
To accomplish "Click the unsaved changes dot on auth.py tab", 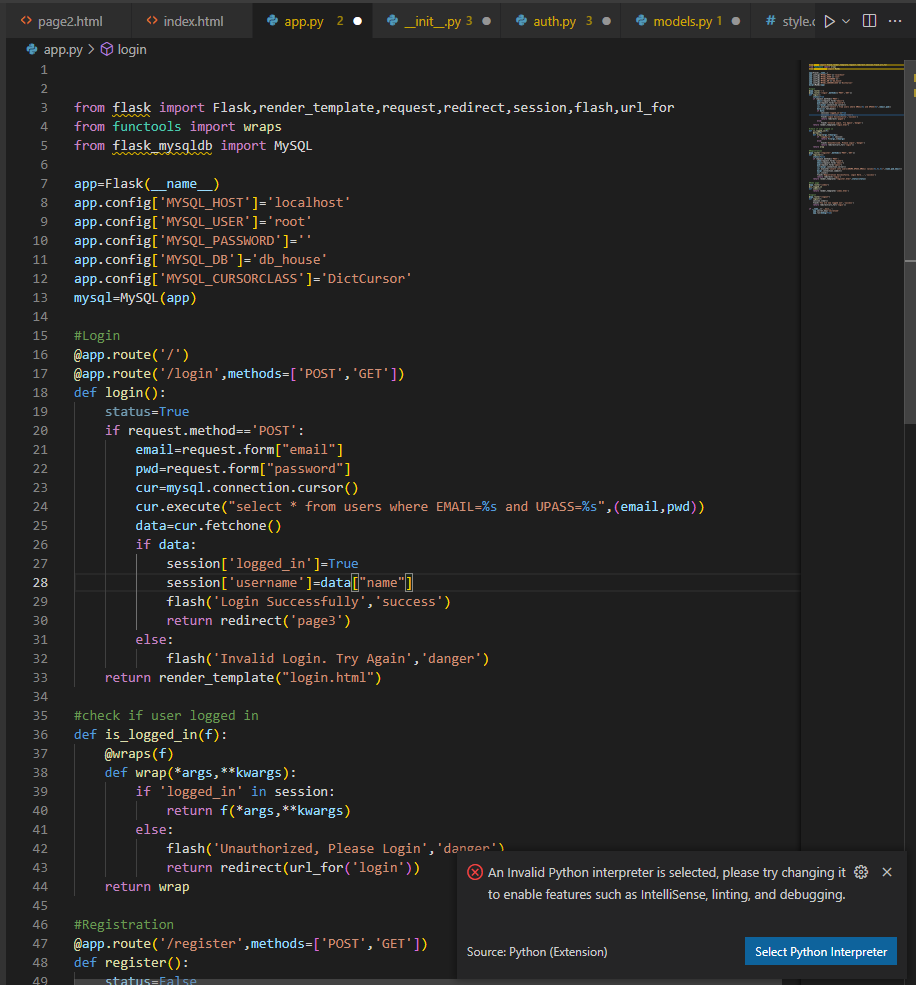I will coord(607,20).
